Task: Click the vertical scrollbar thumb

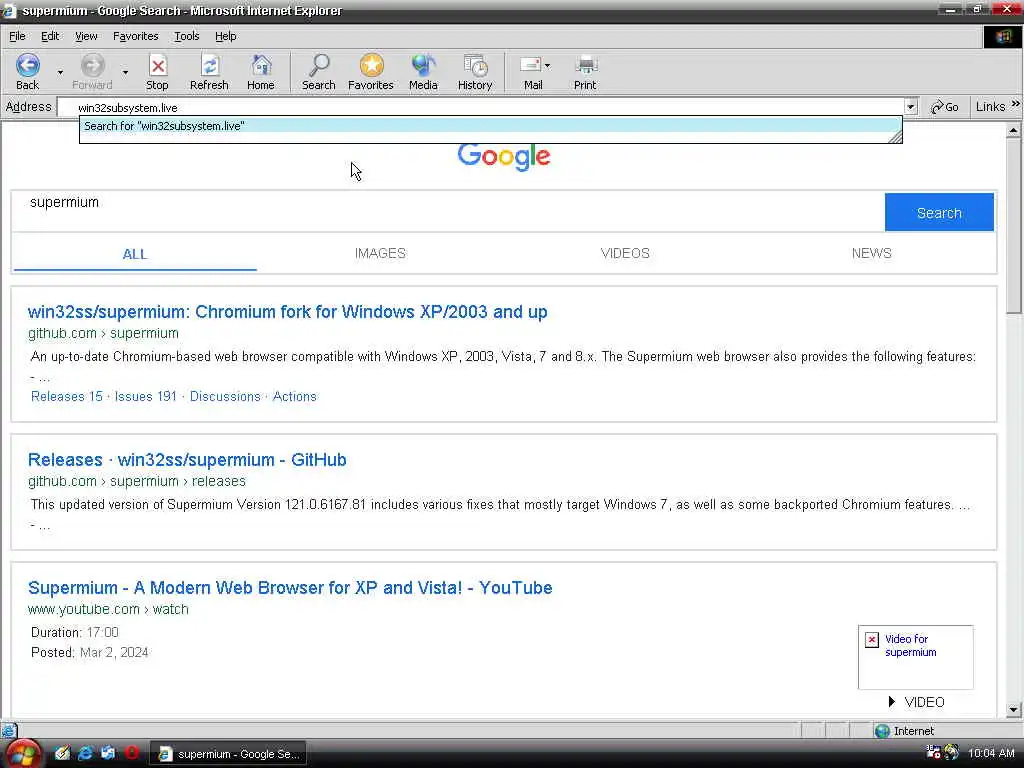Action: pos(1013,226)
